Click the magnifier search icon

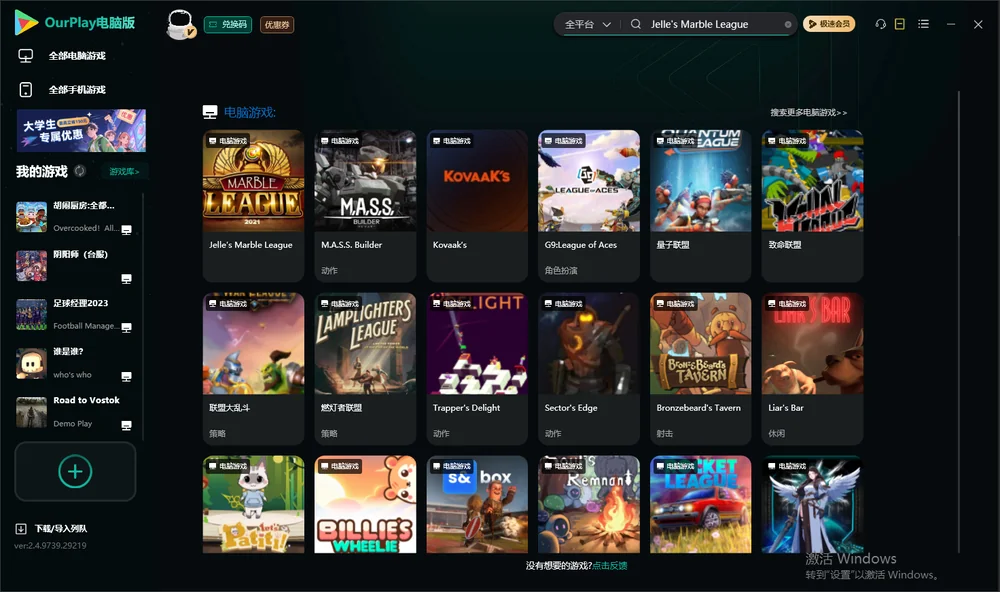coord(636,24)
